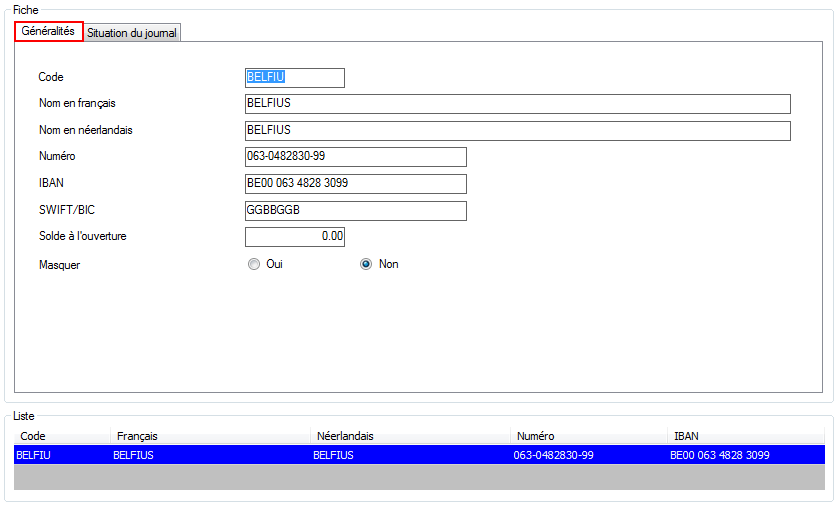The image size is (839, 508).
Task: Sort list by Code column header
Action: [x=62, y=436]
